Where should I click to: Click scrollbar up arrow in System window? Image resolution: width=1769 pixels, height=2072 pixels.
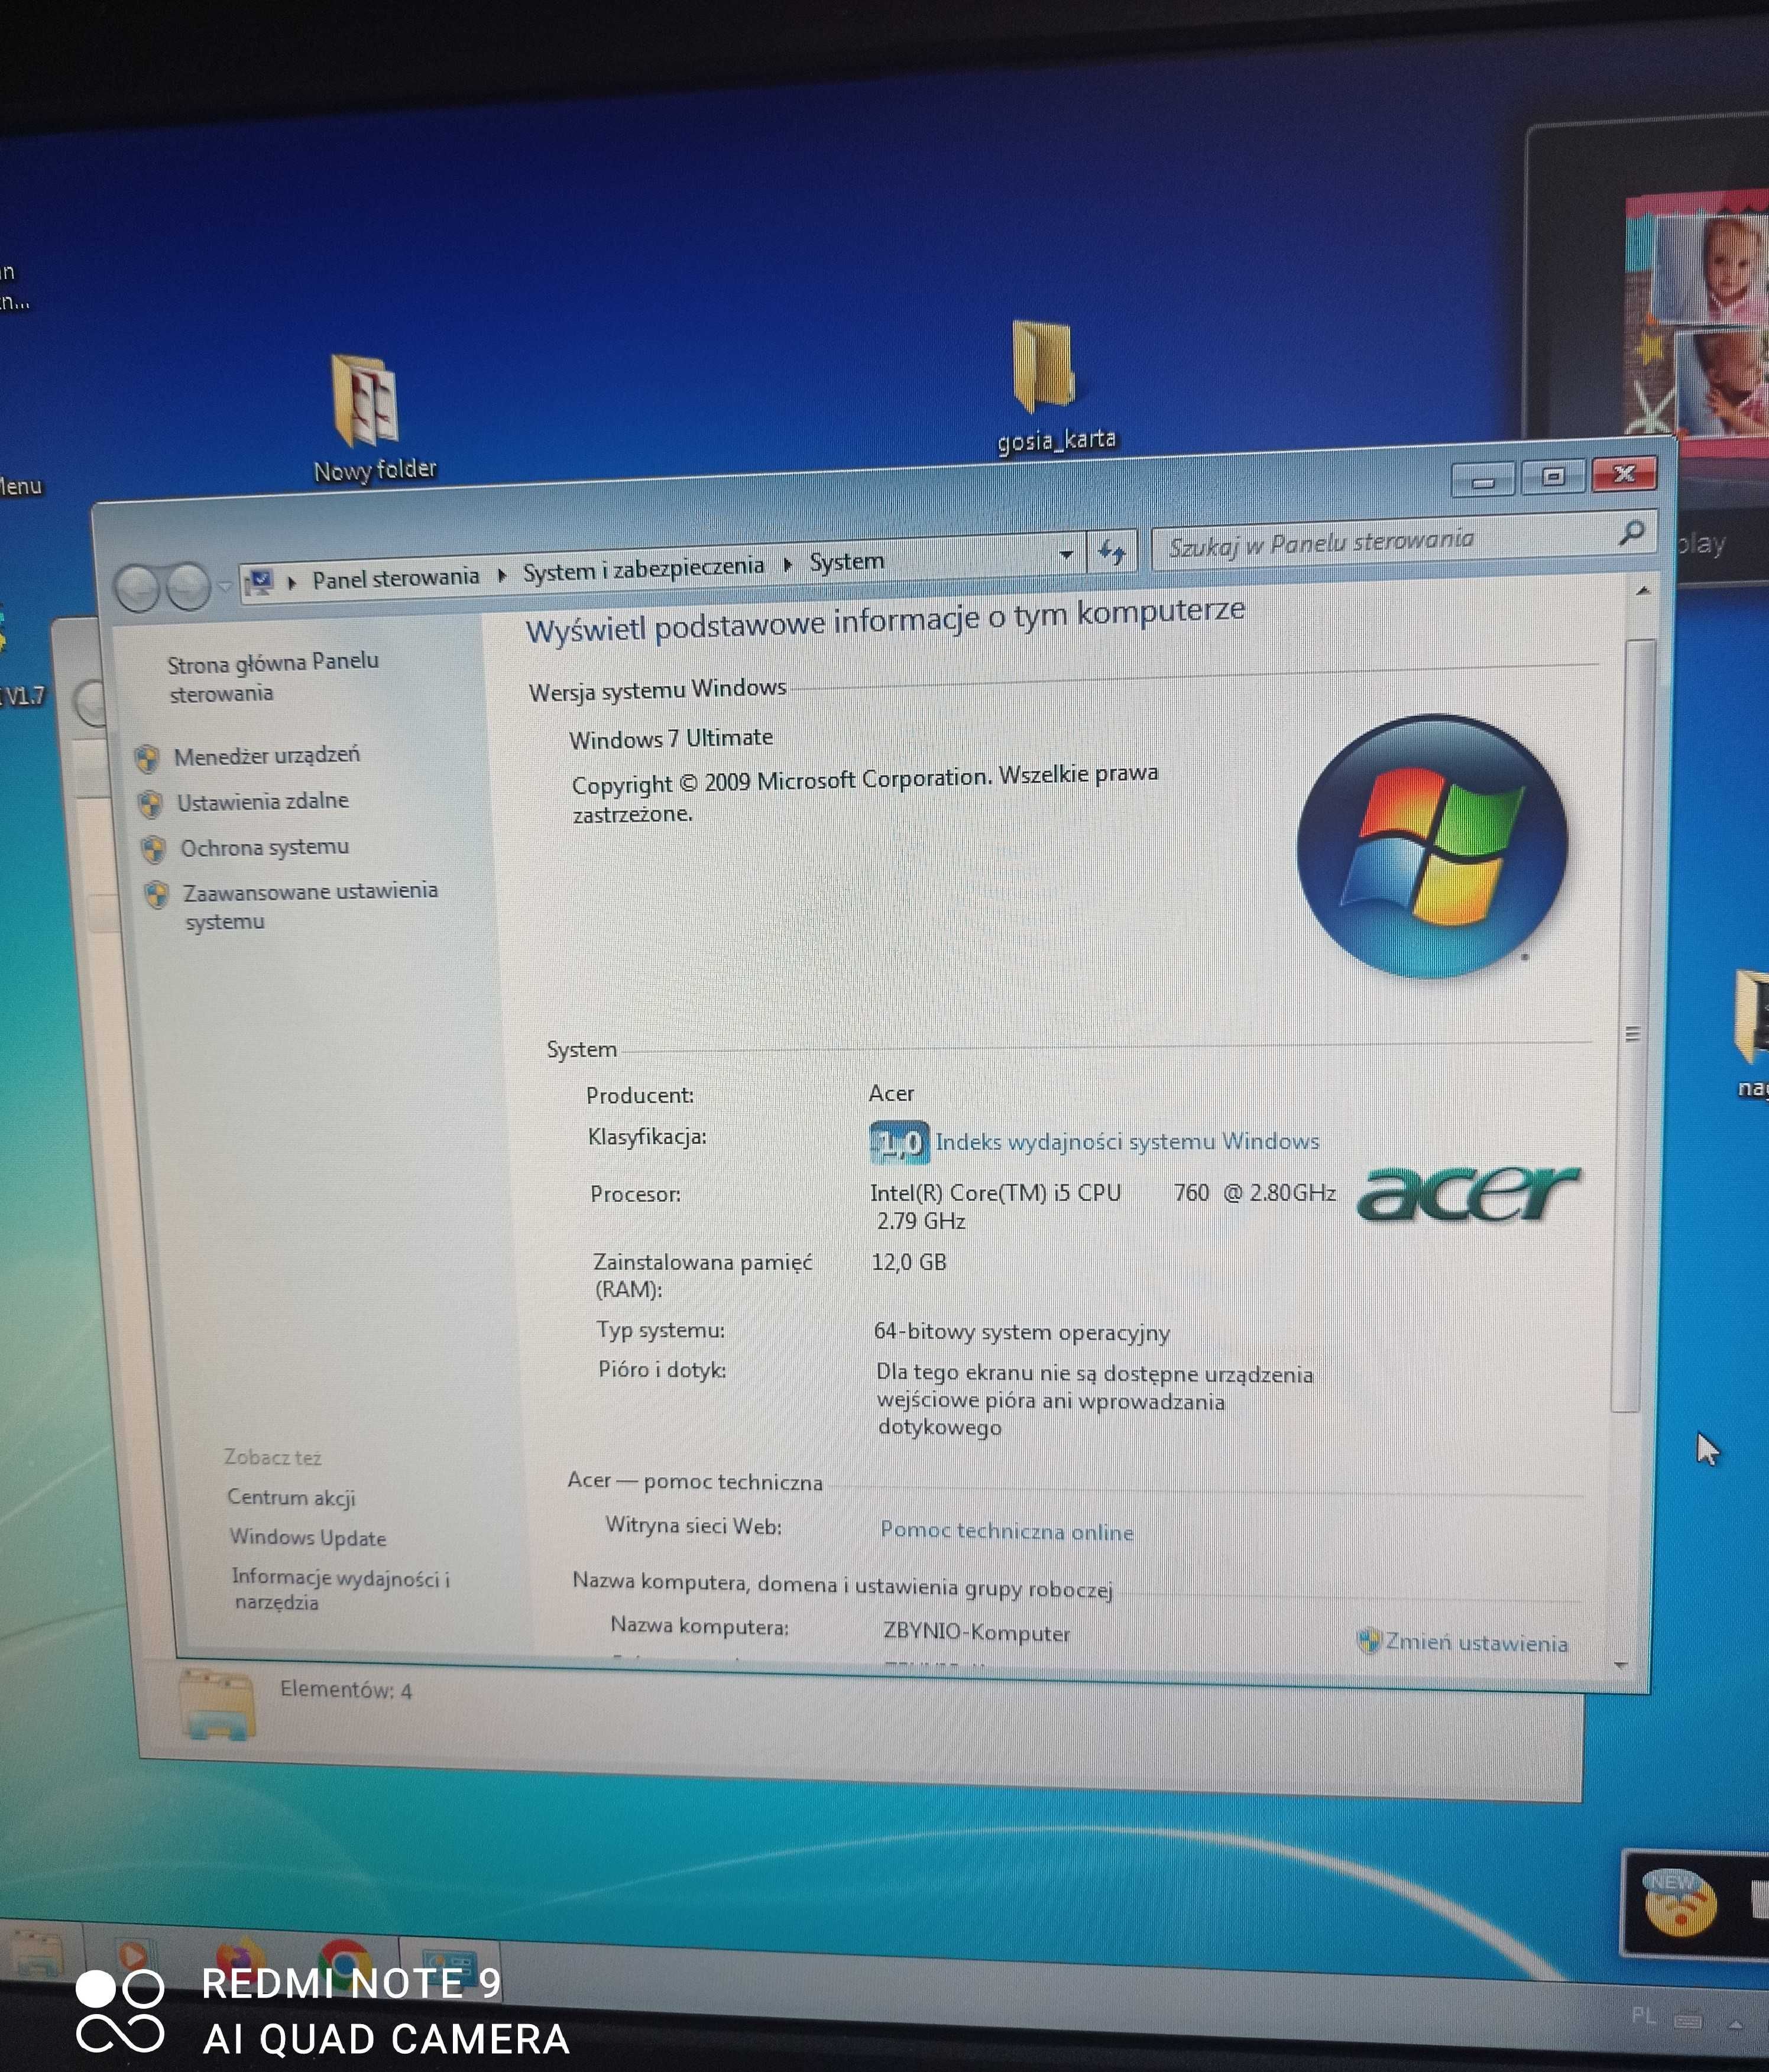tap(1642, 592)
